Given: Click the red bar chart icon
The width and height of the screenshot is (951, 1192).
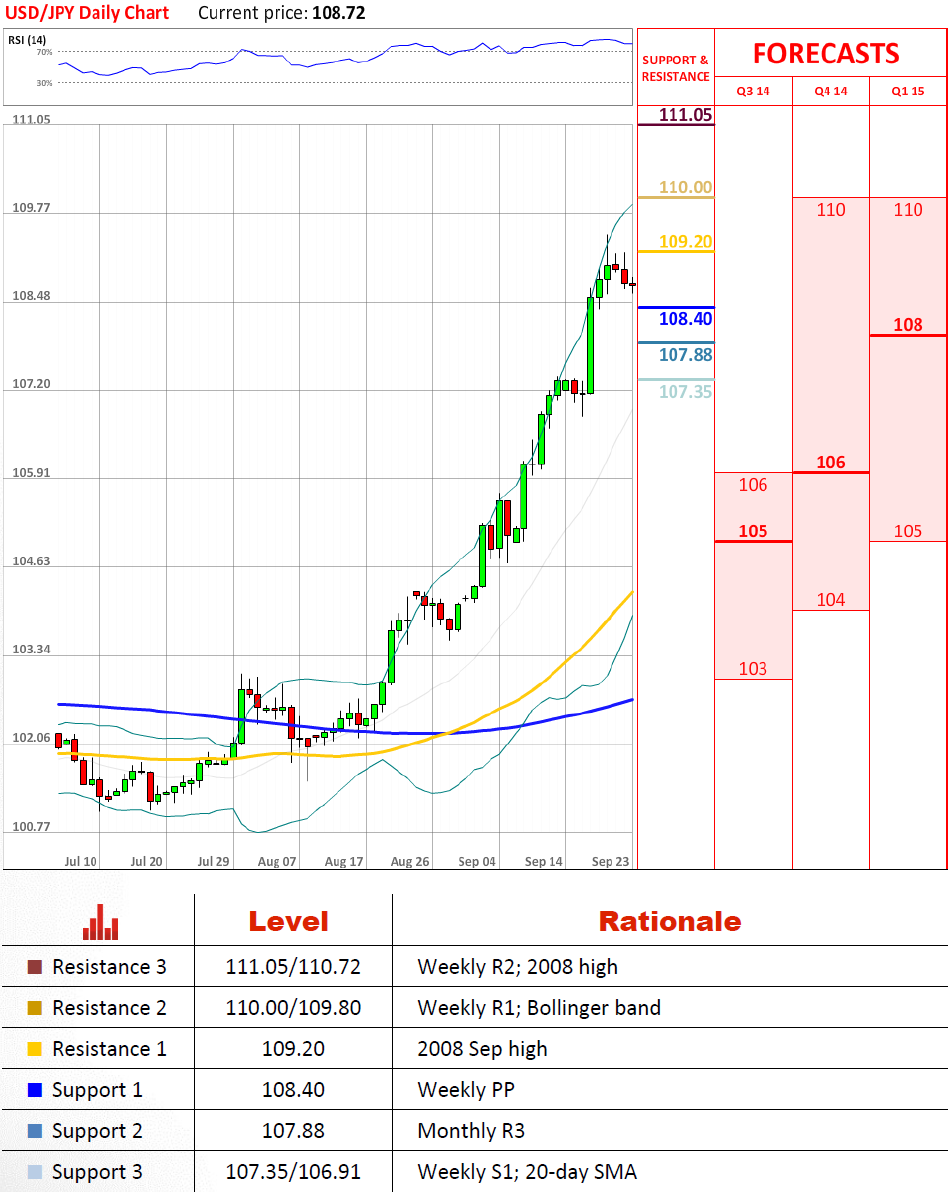Looking at the screenshot, I should (100, 922).
